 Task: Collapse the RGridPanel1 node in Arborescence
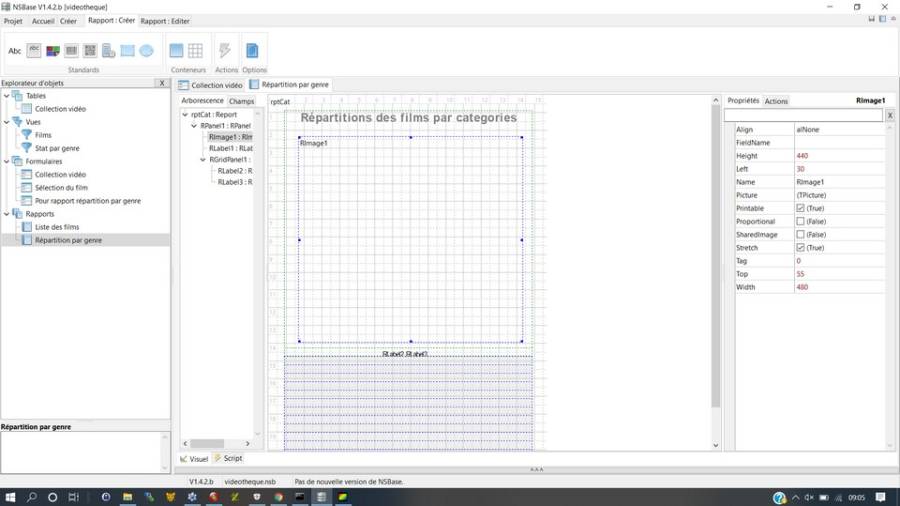203,159
